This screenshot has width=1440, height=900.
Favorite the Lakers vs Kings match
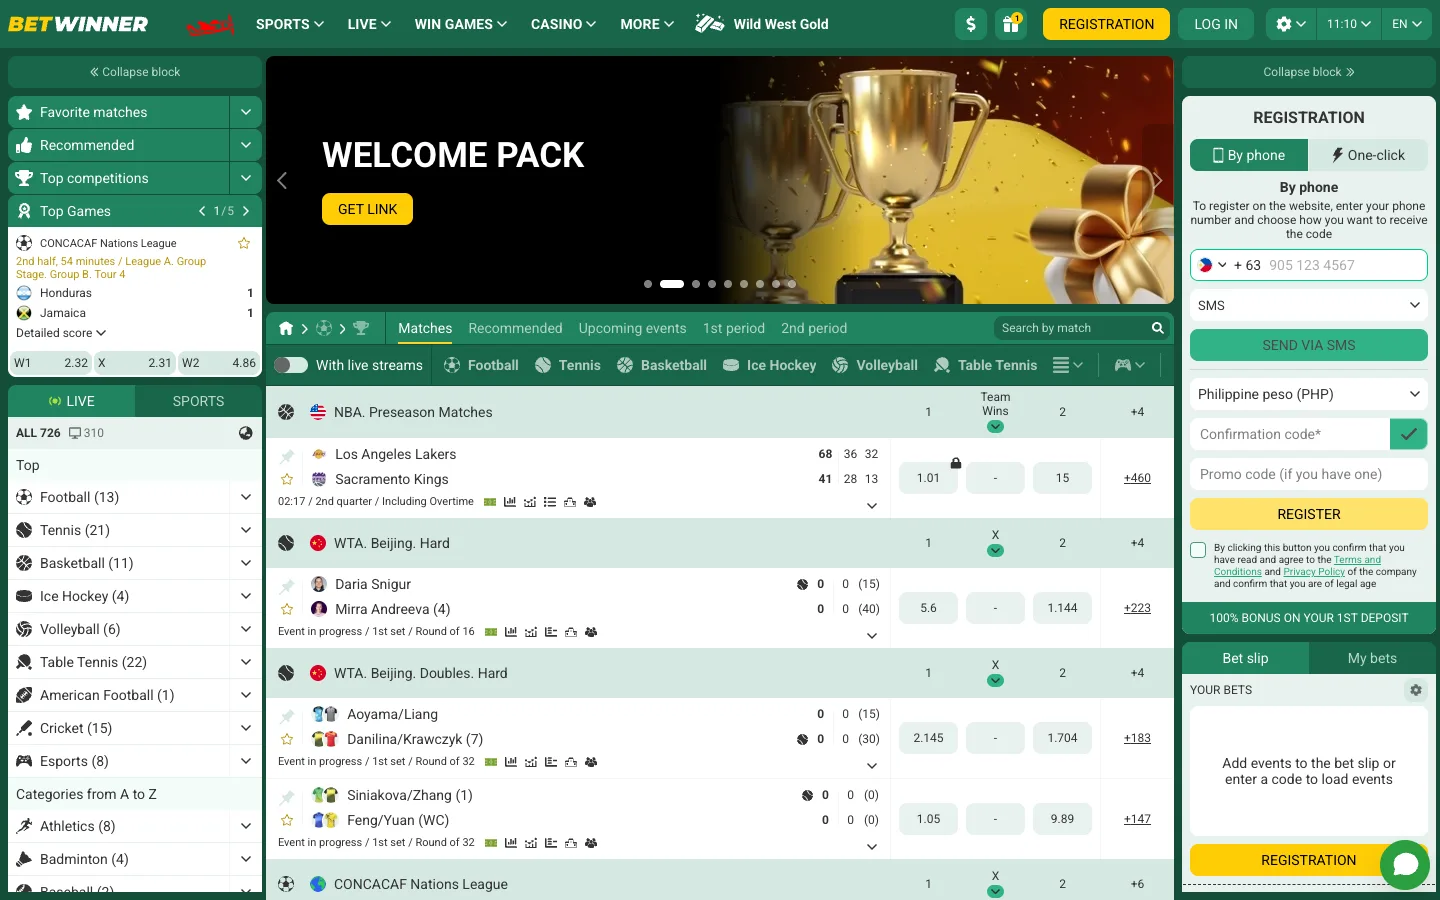pyautogui.click(x=287, y=479)
